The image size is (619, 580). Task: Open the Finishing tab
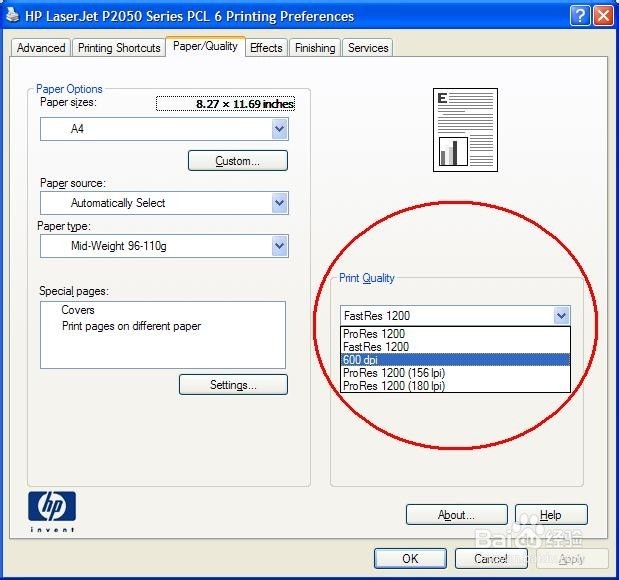coord(315,48)
